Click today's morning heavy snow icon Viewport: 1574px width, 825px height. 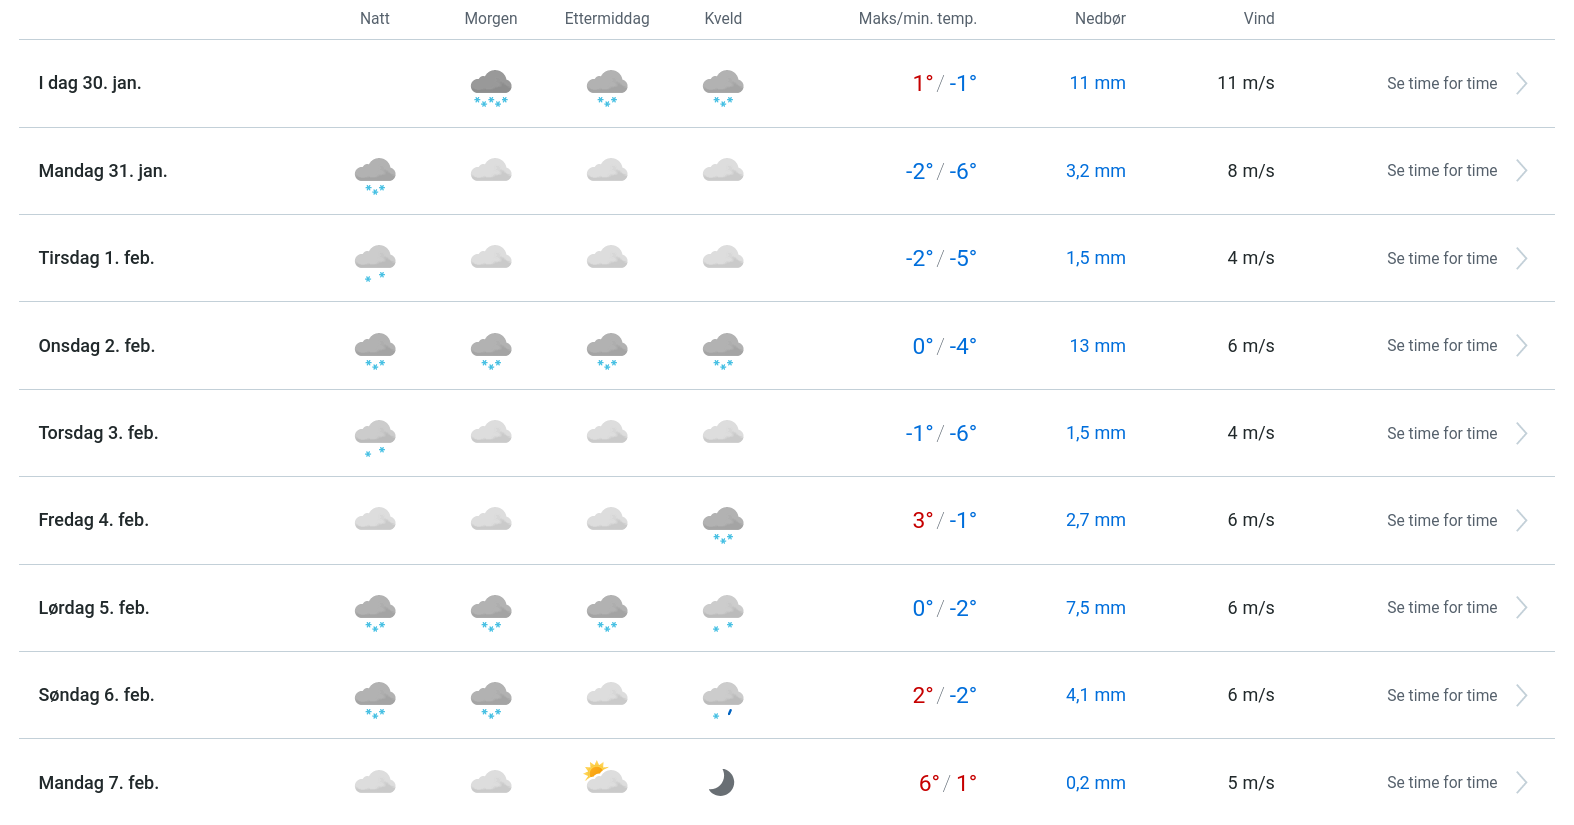(491, 86)
